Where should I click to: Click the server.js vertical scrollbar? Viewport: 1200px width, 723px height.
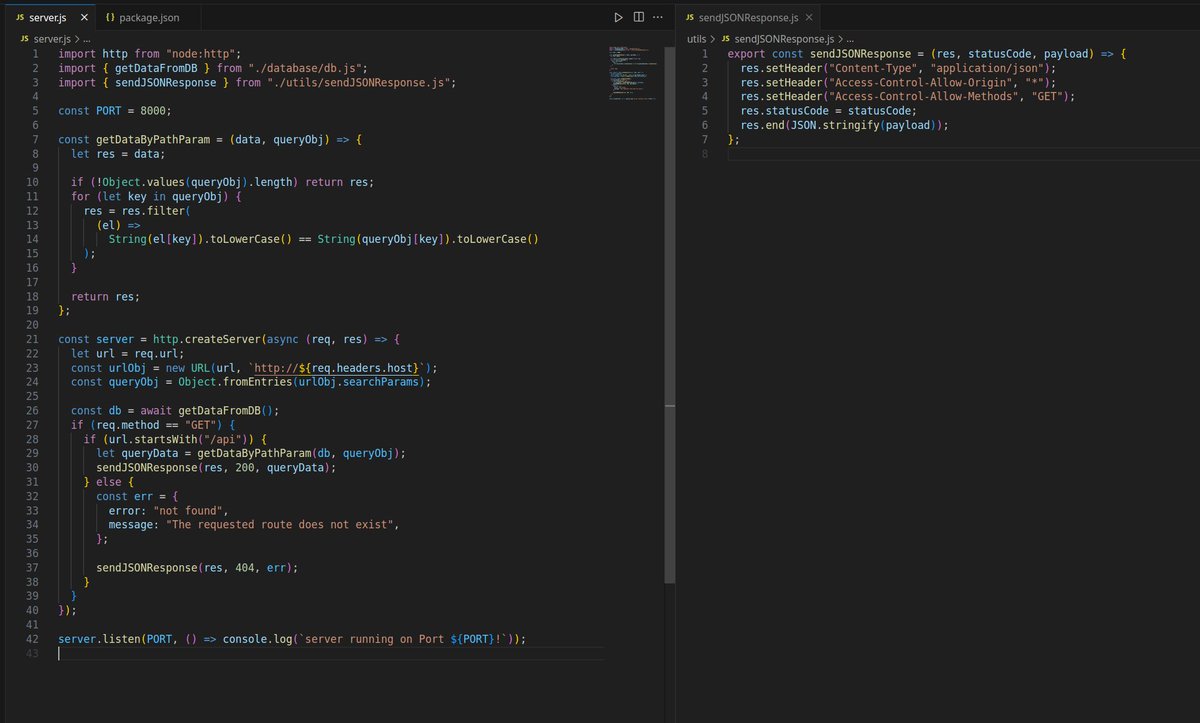(x=668, y=315)
